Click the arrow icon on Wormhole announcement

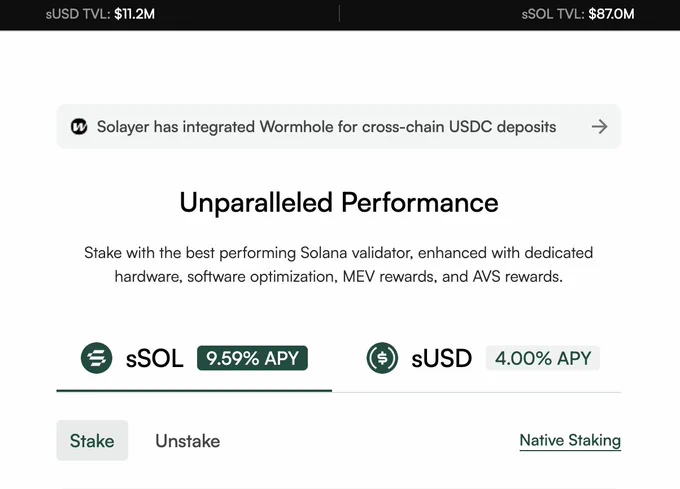point(599,127)
